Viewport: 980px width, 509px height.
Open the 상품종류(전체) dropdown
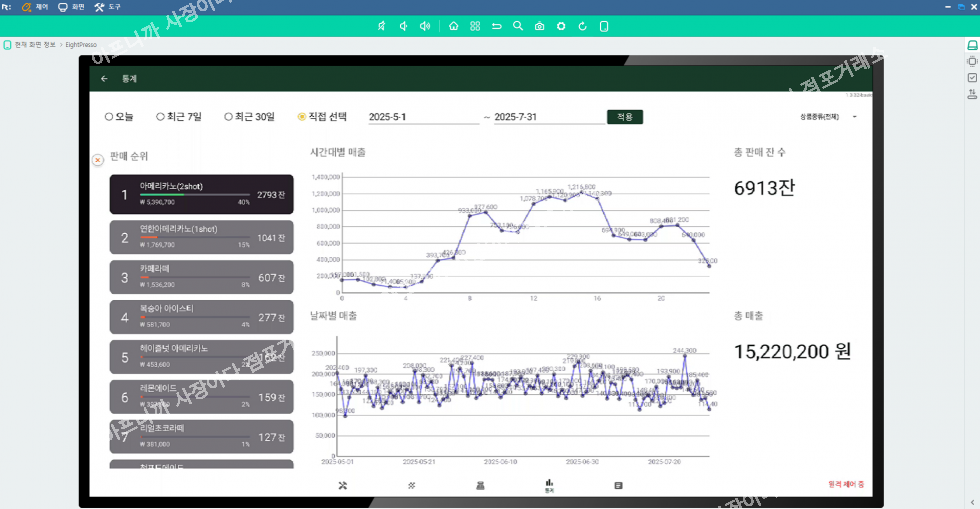(828, 117)
